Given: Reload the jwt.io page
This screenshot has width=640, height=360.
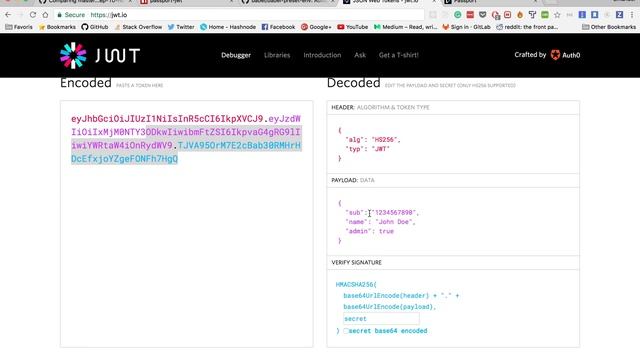Looking at the screenshot, I should (33, 15).
